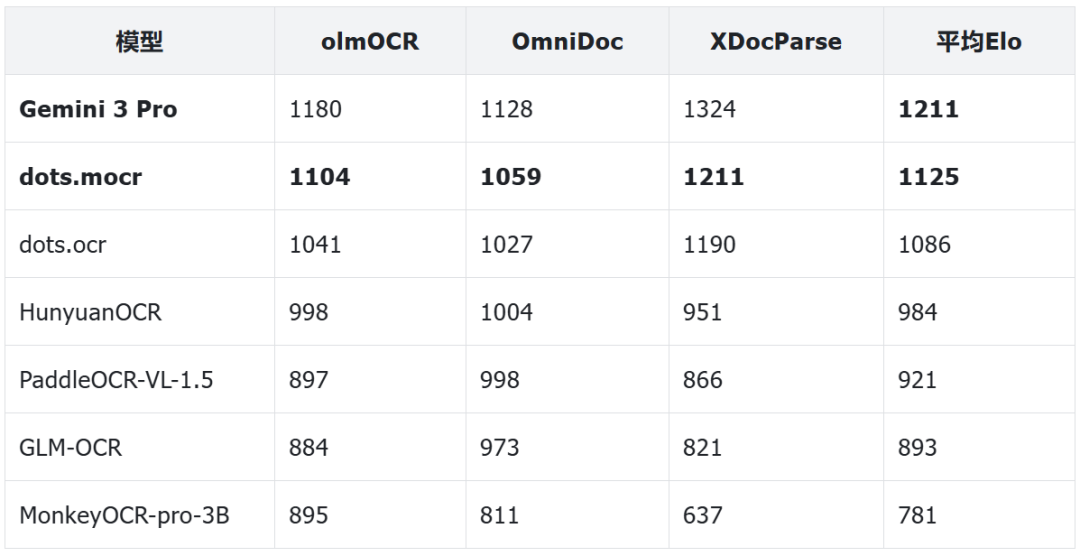Click Gemini 3 Pro's average Elo 1211
This screenshot has height=556, width=1080.
(x=928, y=109)
